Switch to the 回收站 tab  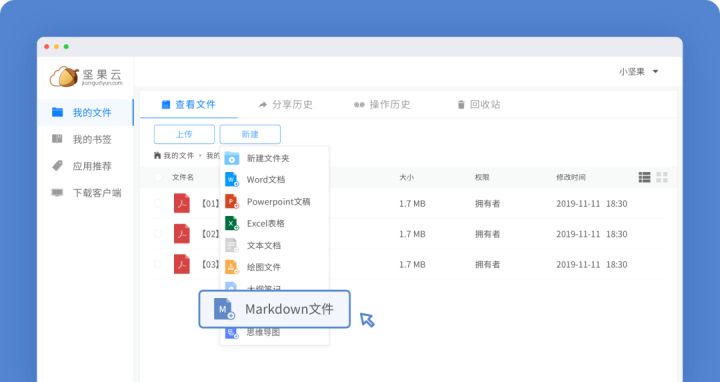pos(479,105)
